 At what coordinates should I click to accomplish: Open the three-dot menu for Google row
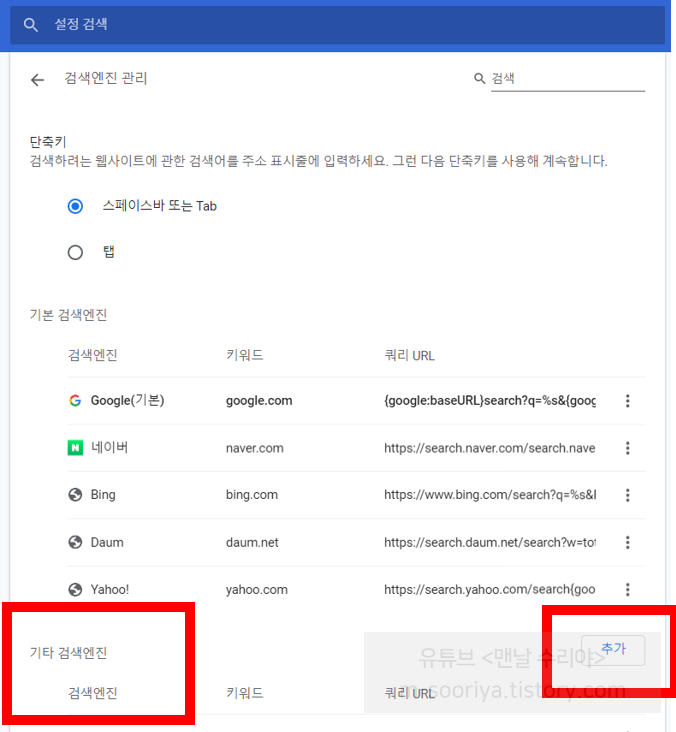click(x=627, y=401)
